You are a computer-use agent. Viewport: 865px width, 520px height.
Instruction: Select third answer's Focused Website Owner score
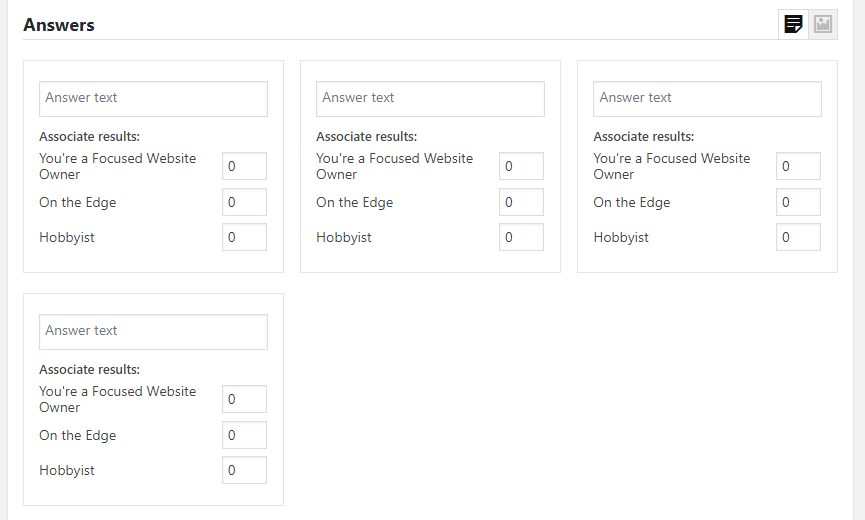(x=798, y=166)
